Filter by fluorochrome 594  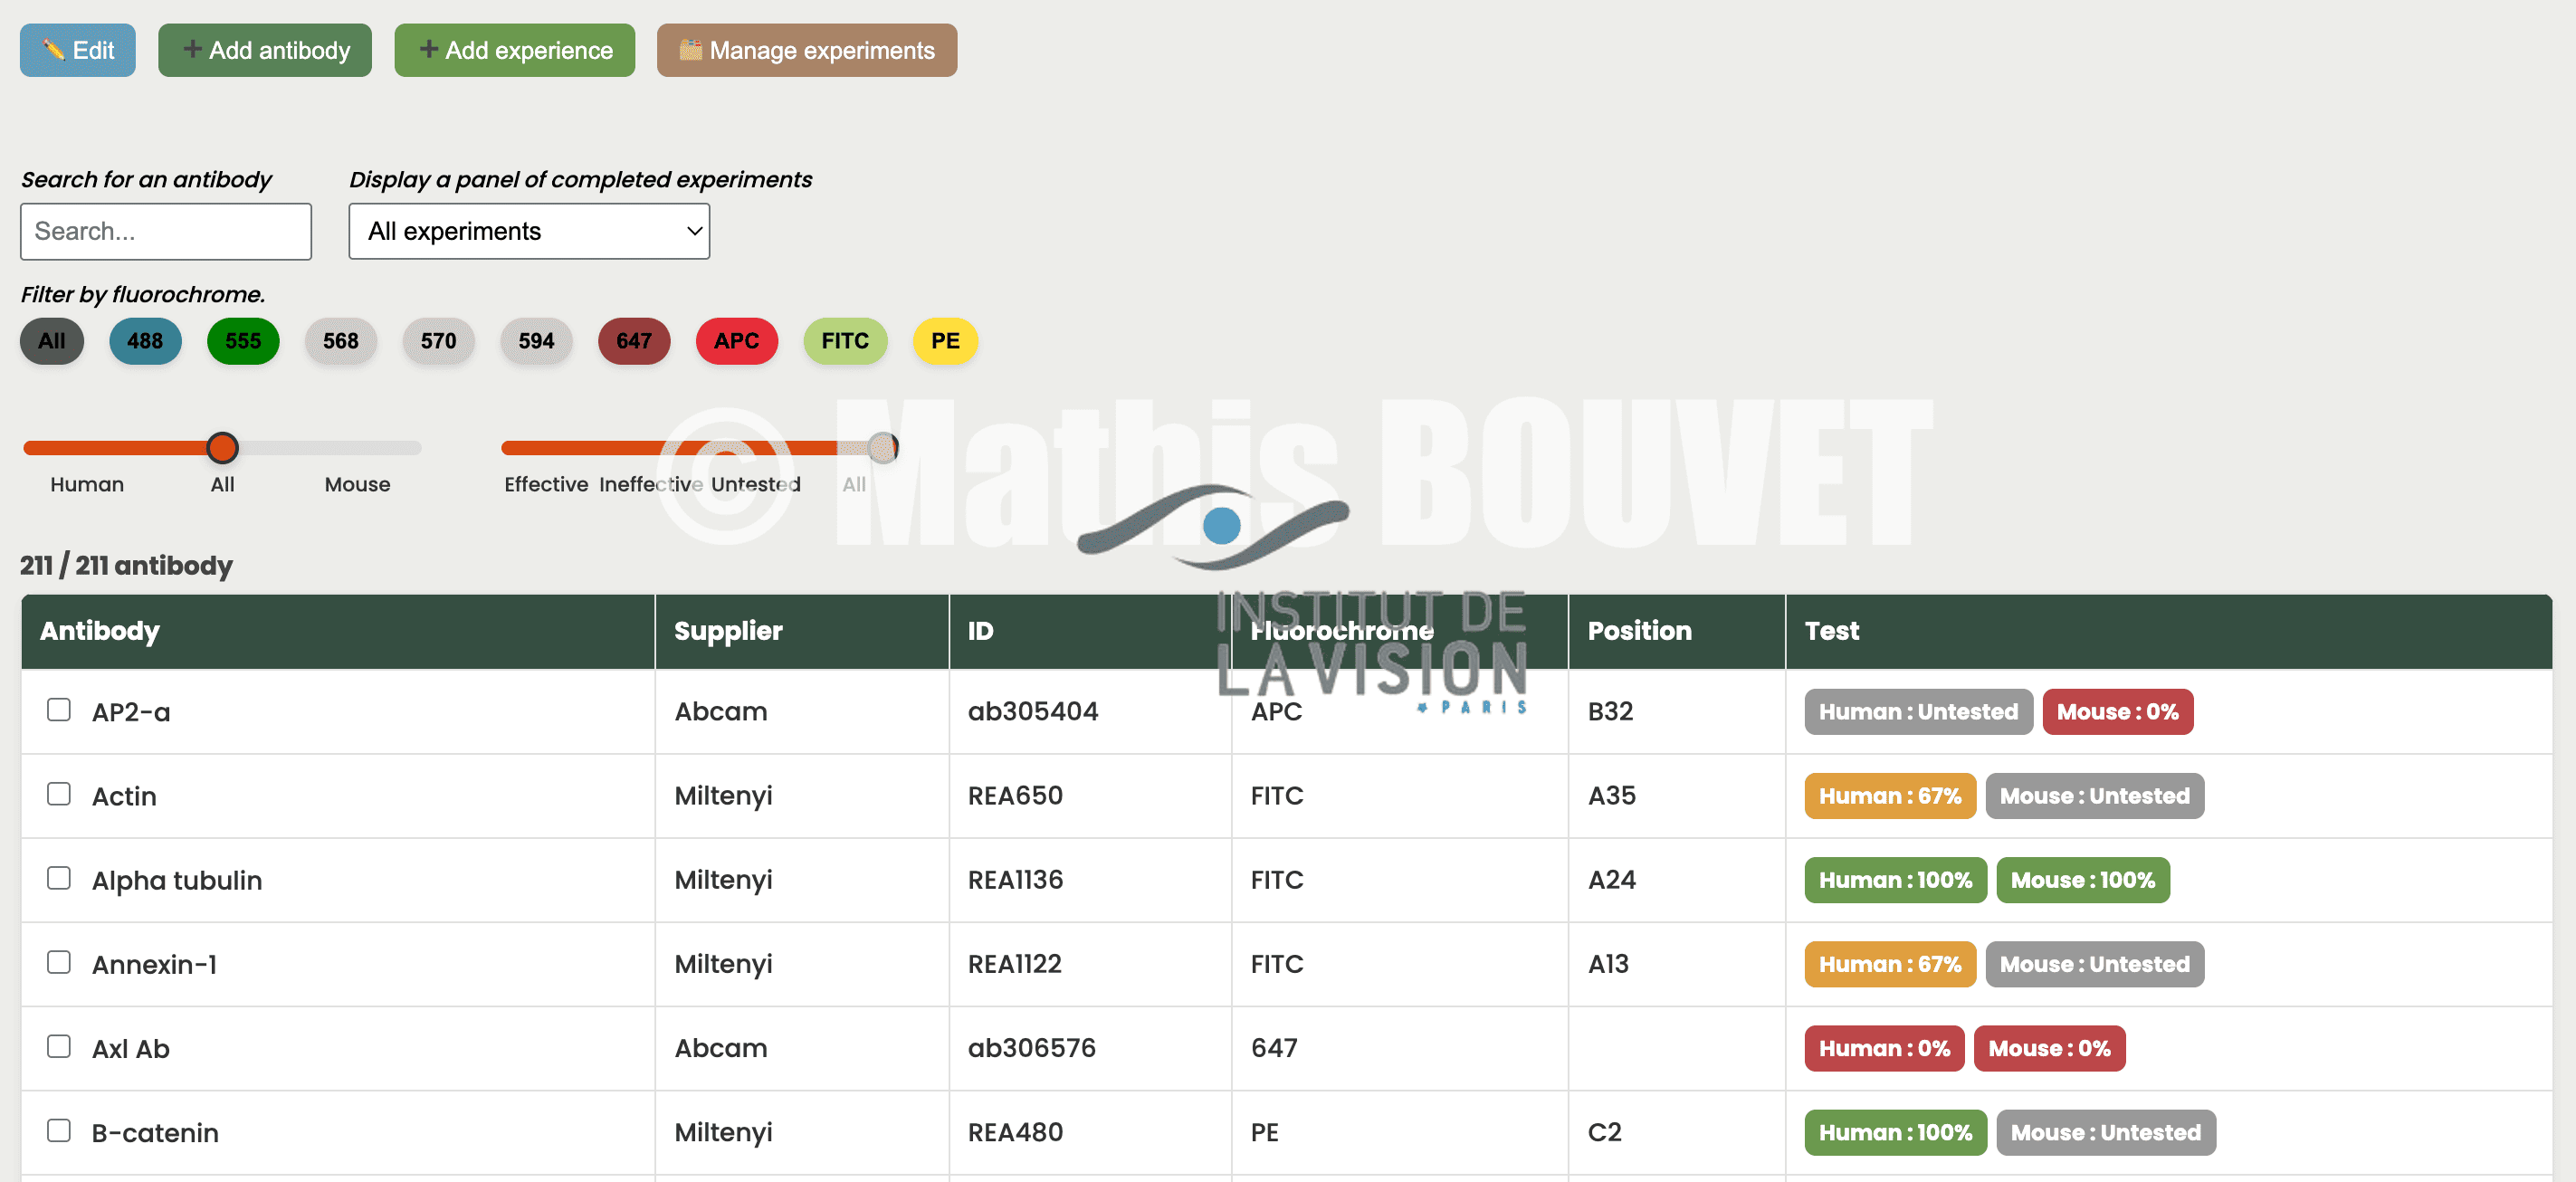[536, 341]
